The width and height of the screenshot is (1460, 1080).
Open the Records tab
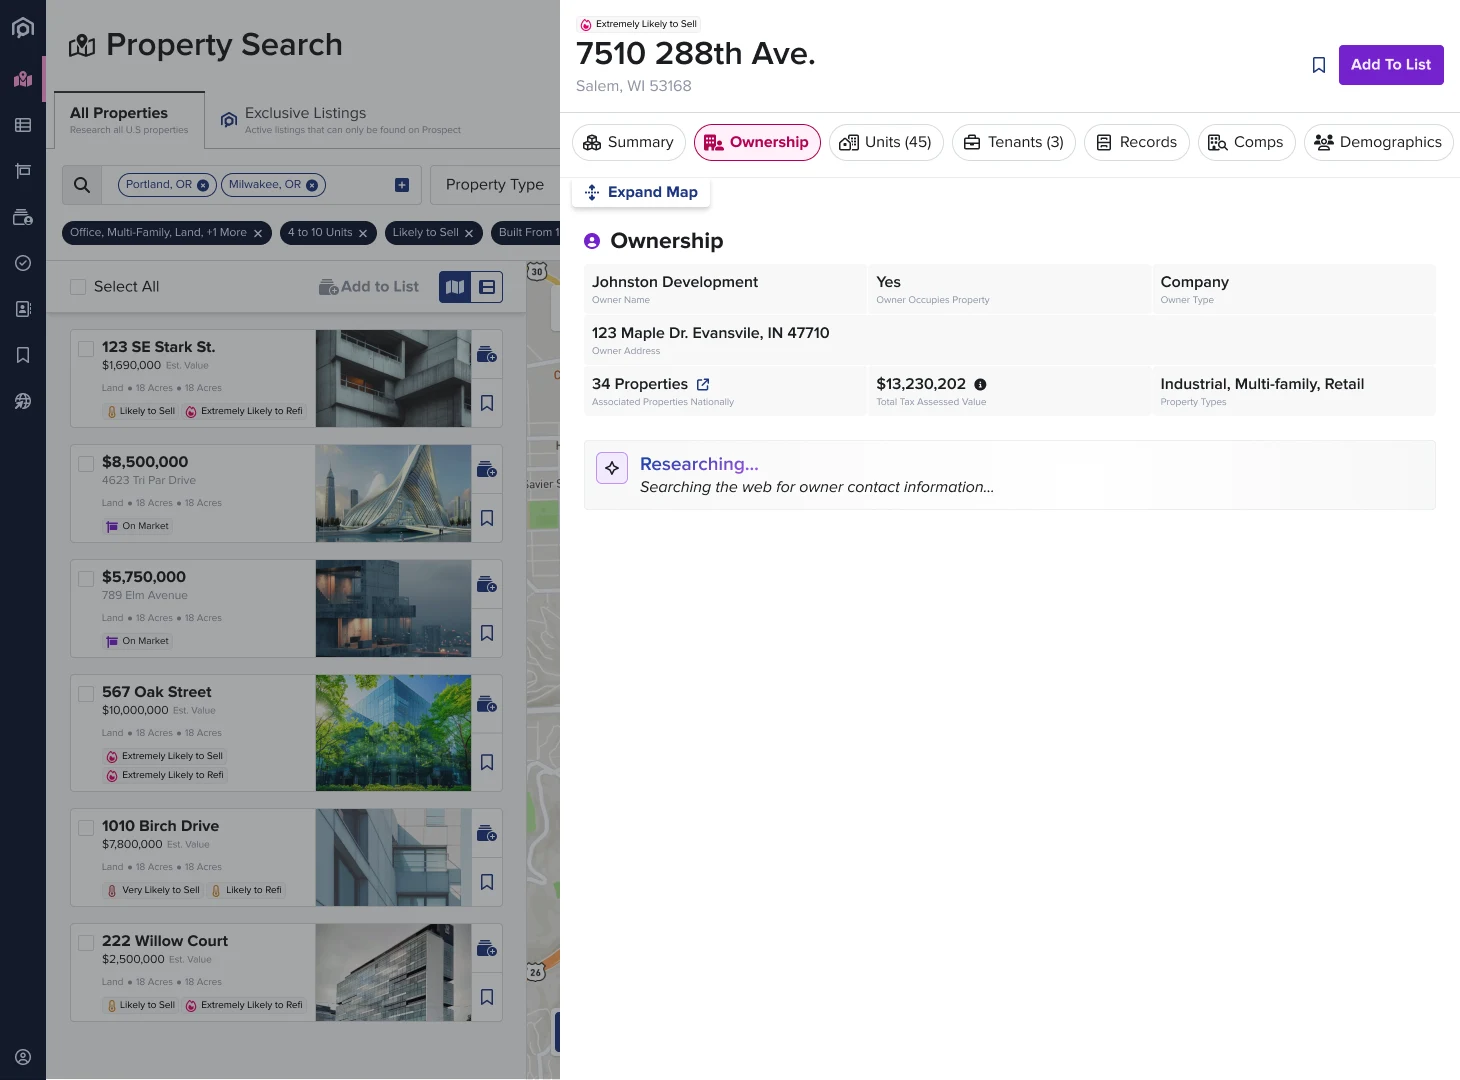(x=1137, y=142)
